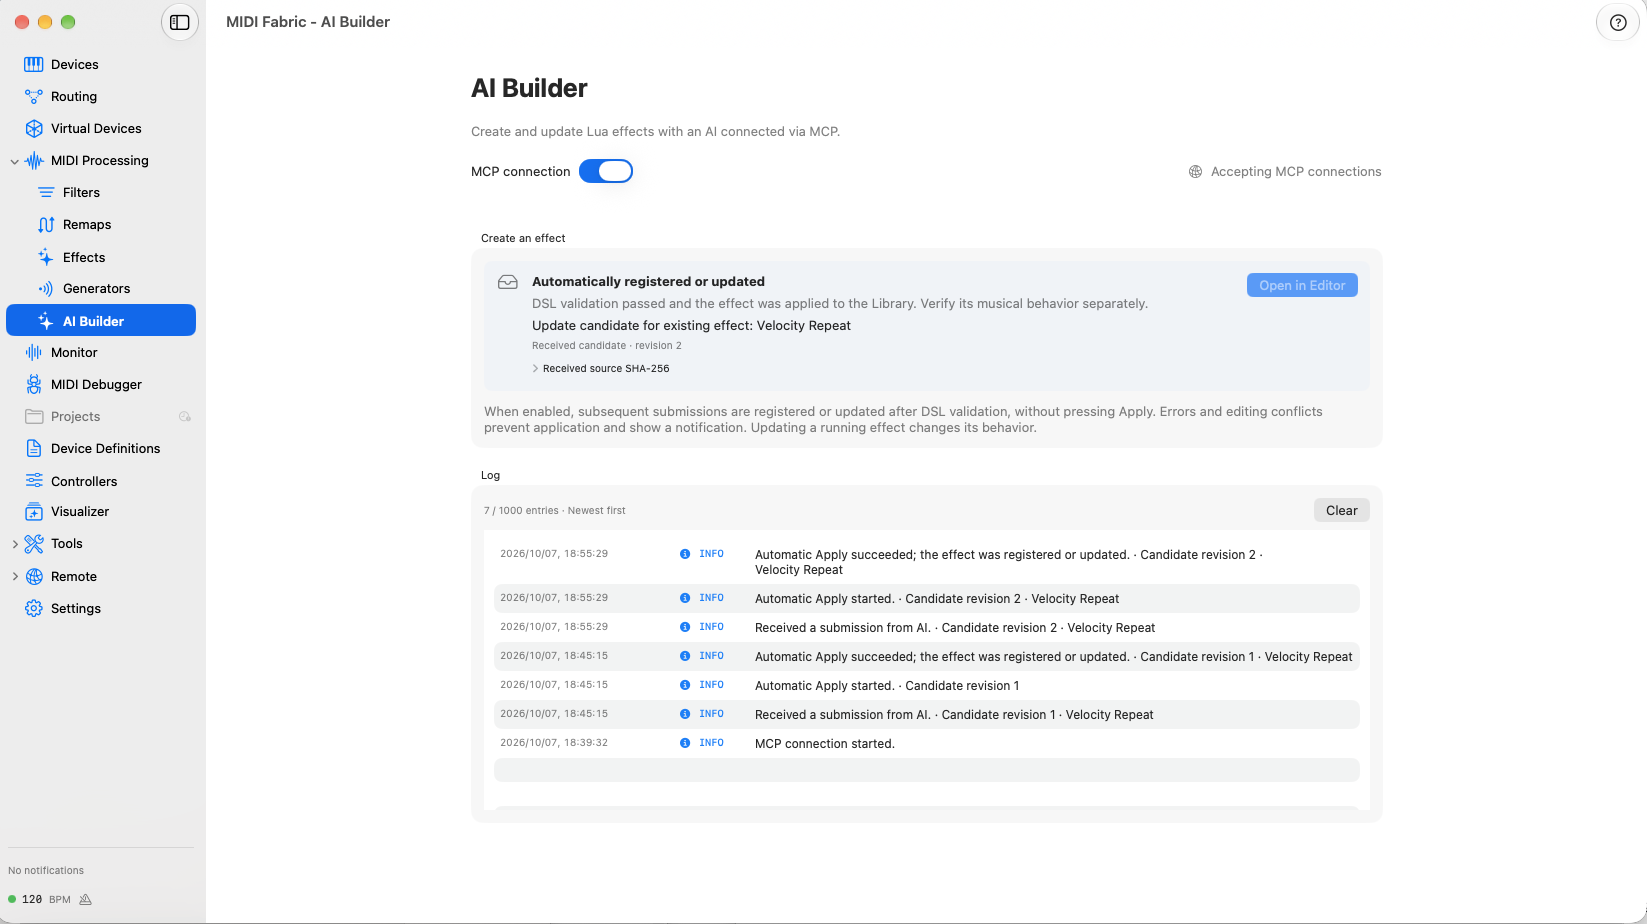Click the Settings gear icon
Screen dimensions: 1647x924
coord(34,608)
